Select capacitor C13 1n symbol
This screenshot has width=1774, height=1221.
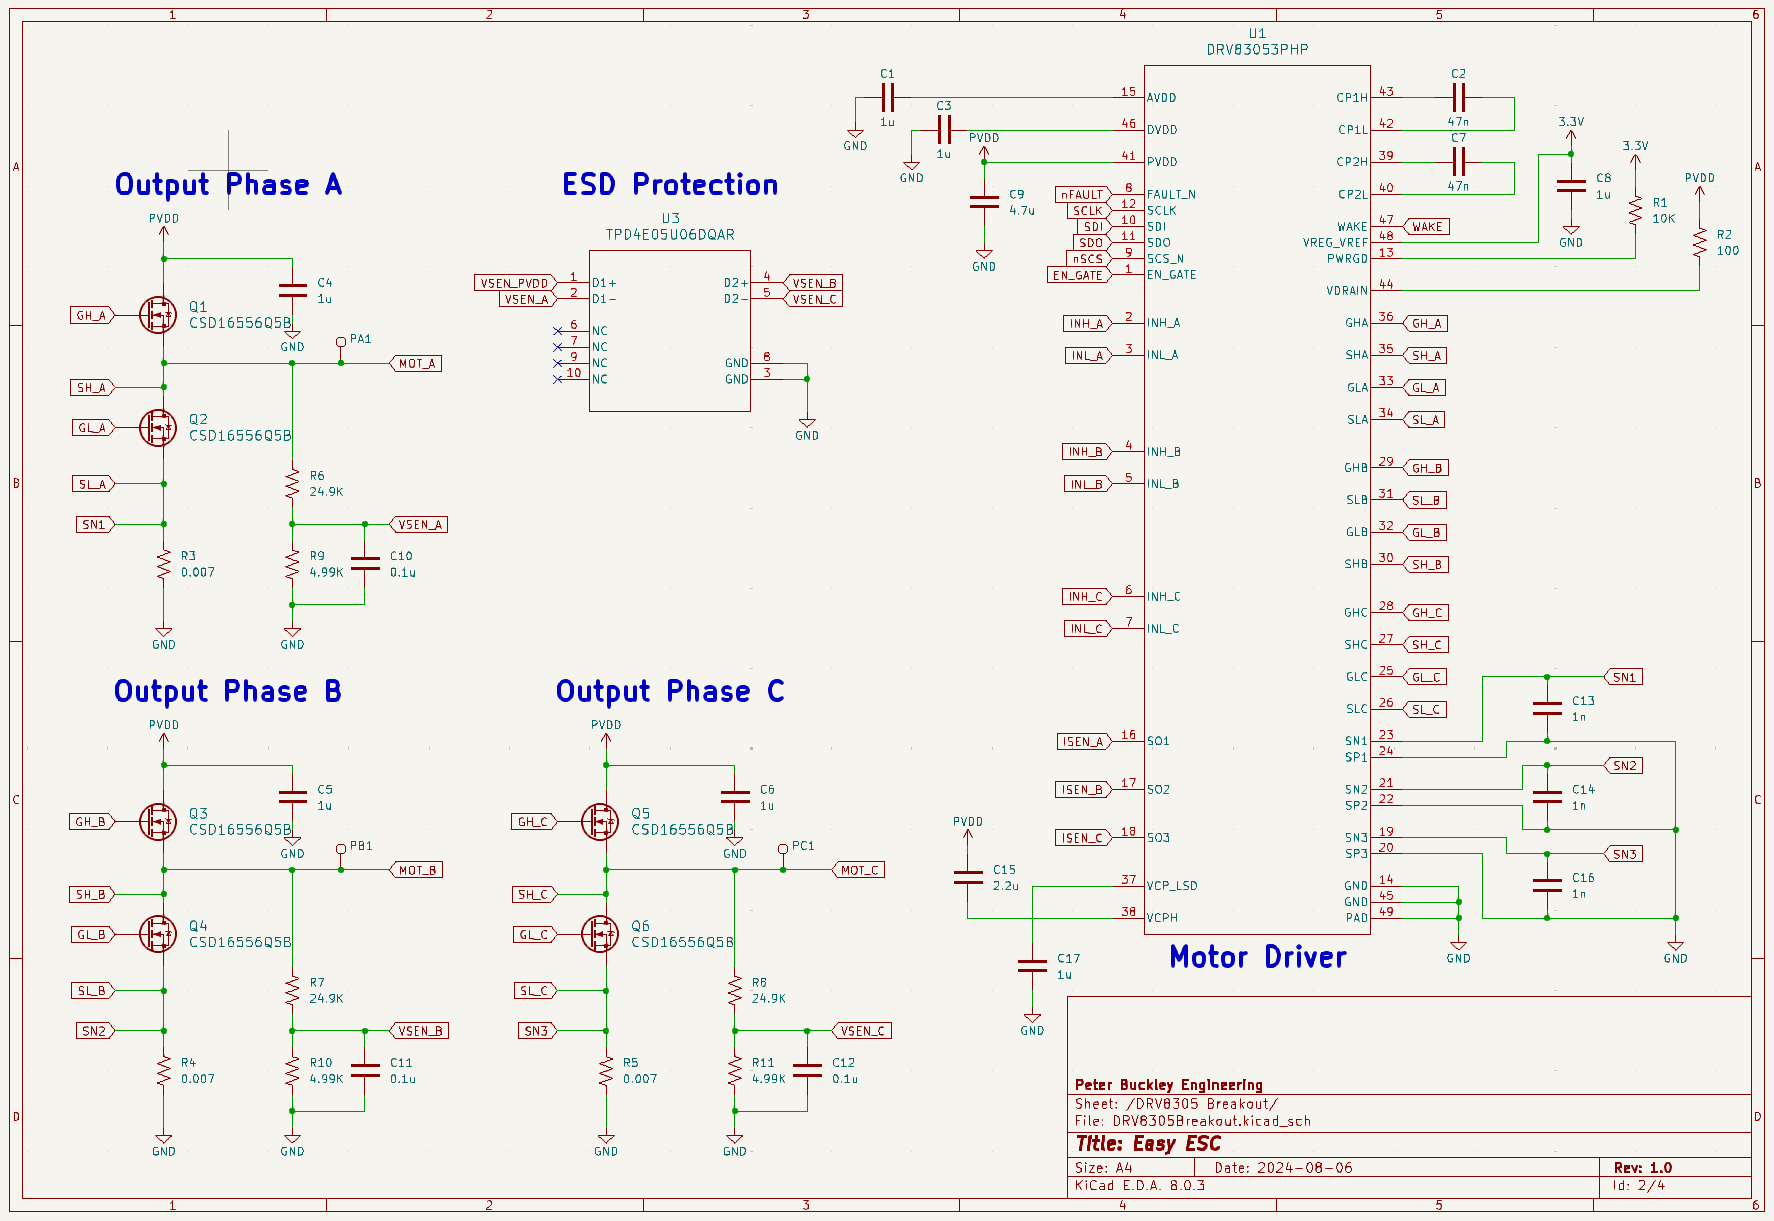tap(1547, 708)
